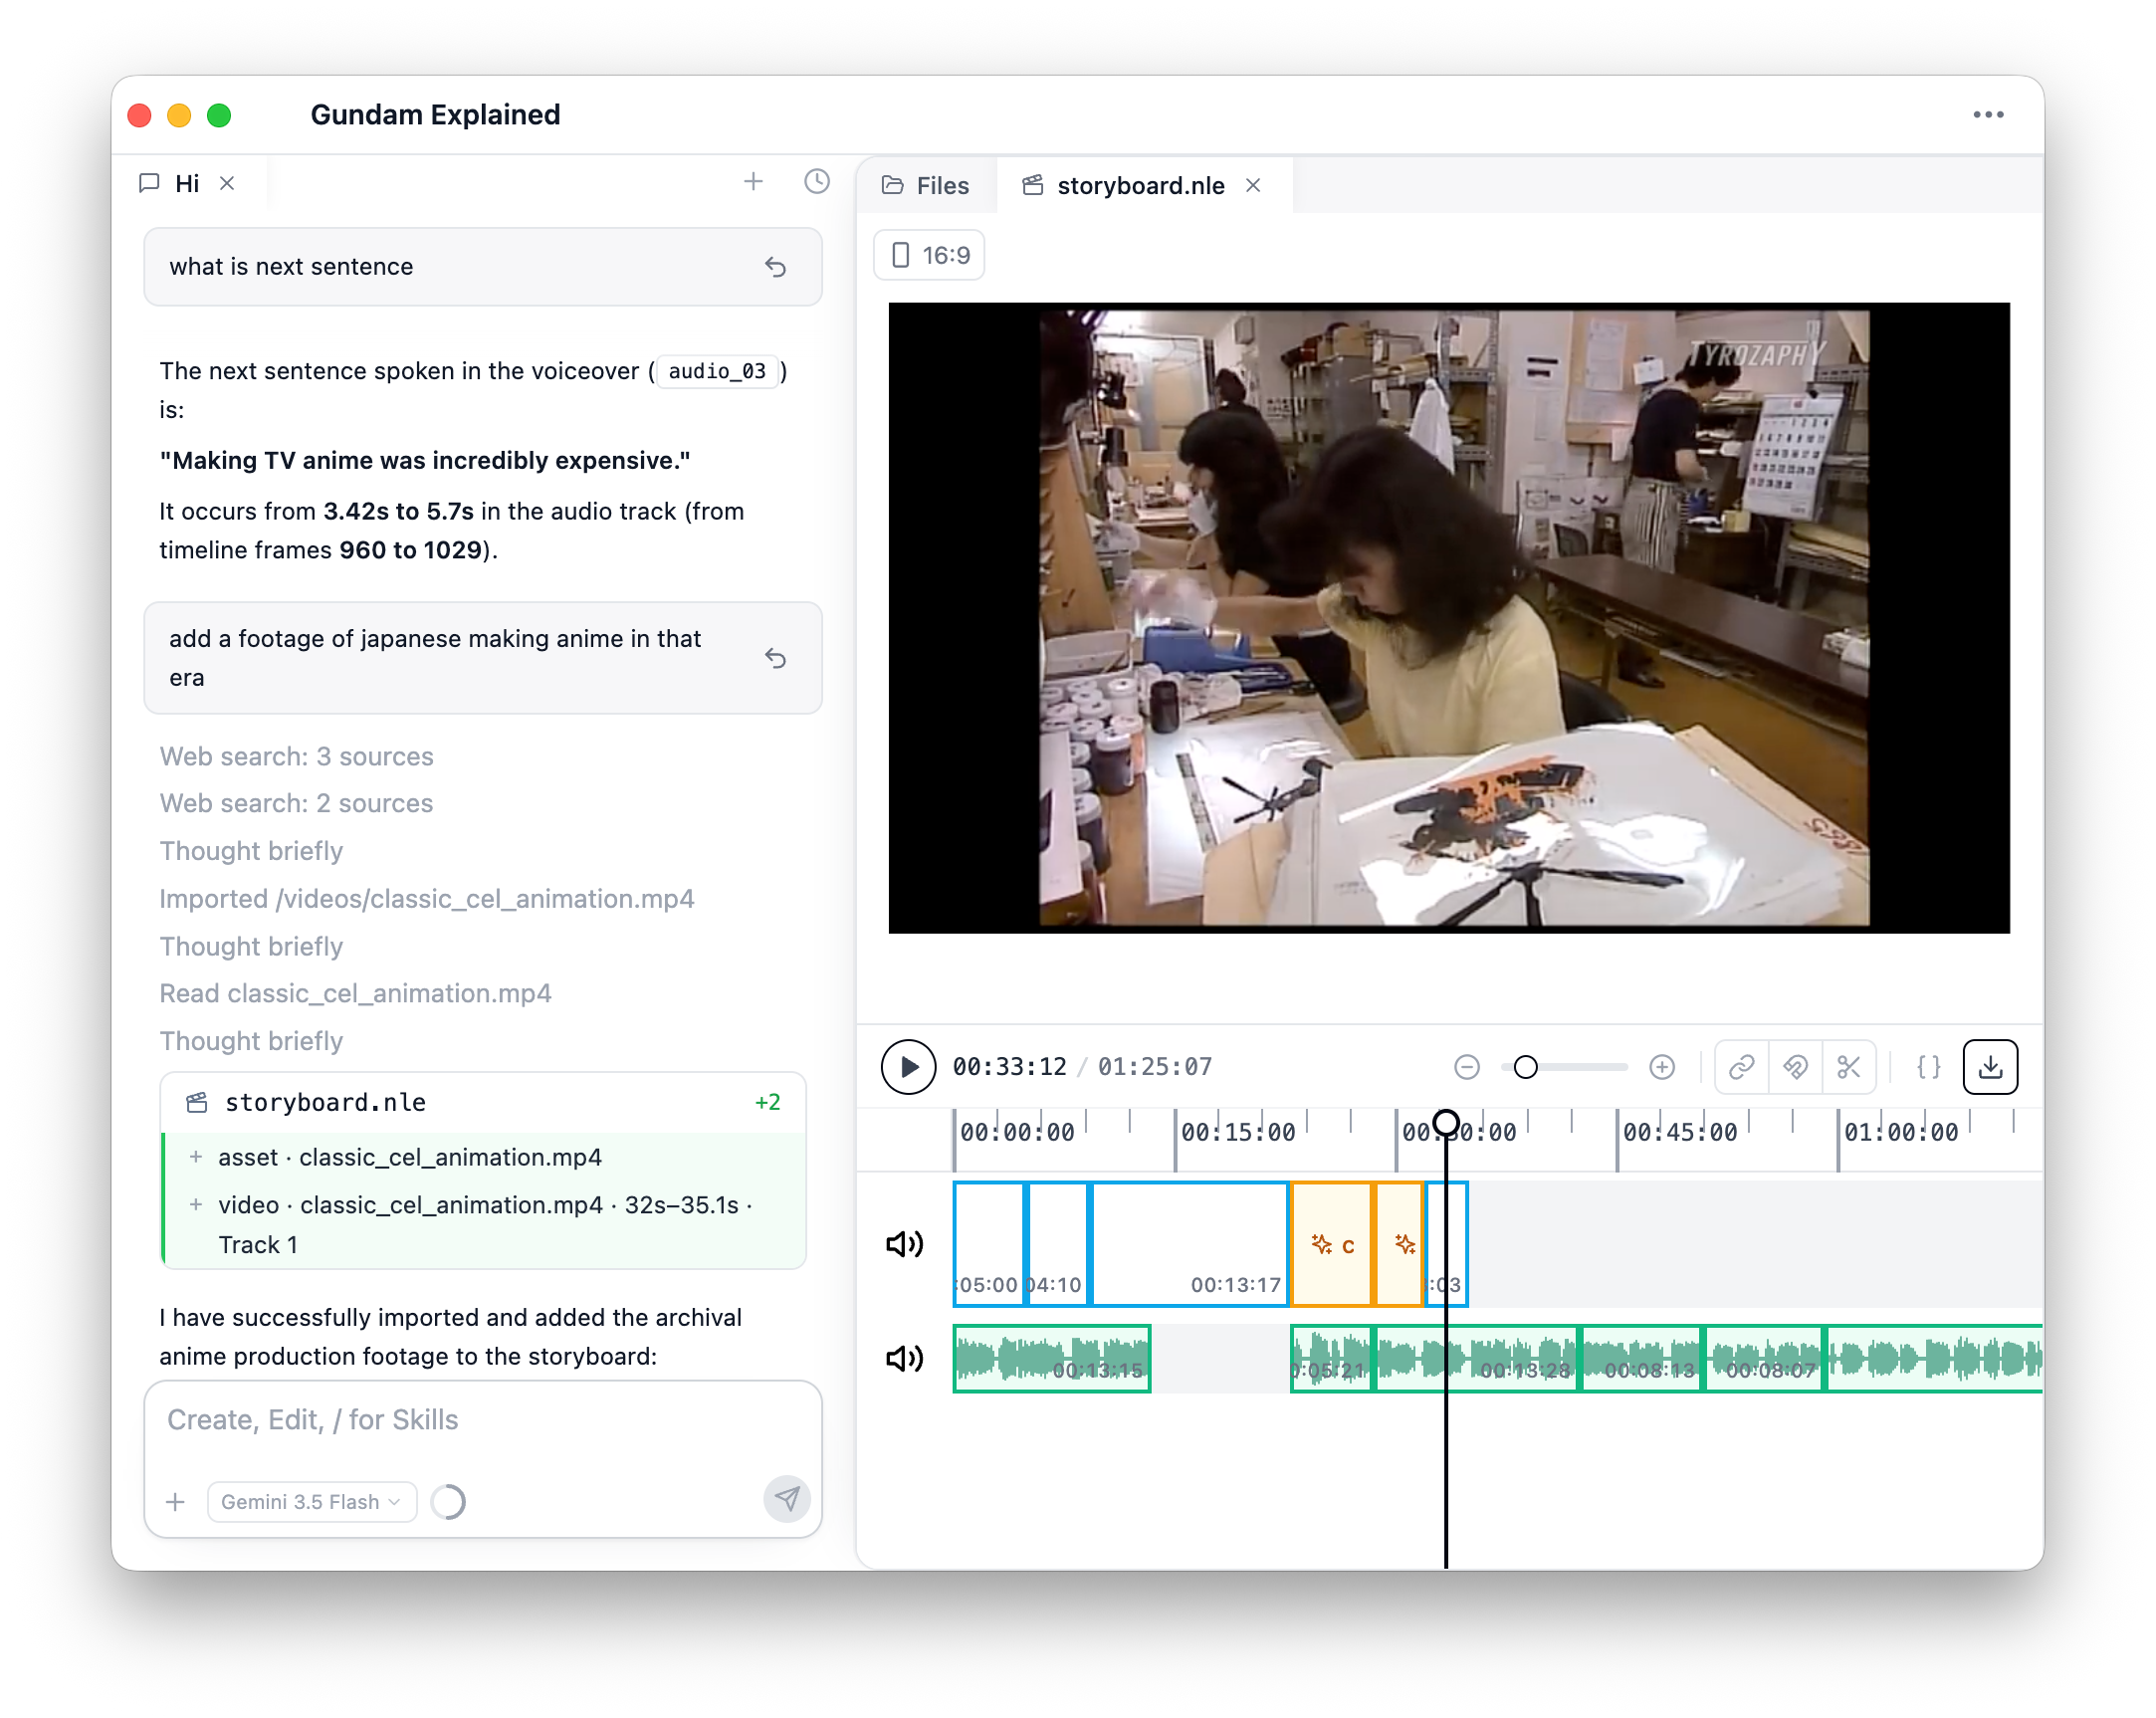This screenshot has height=1718, width=2156.
Task: Click the send message arrow button
Action: pos(787,1499)
